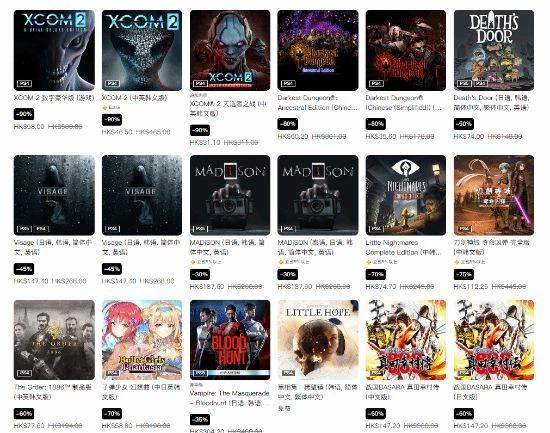The image size is (550, 433).
Task: Click the Bullet Girls Phantasia cover
Action: pos(142,340)
